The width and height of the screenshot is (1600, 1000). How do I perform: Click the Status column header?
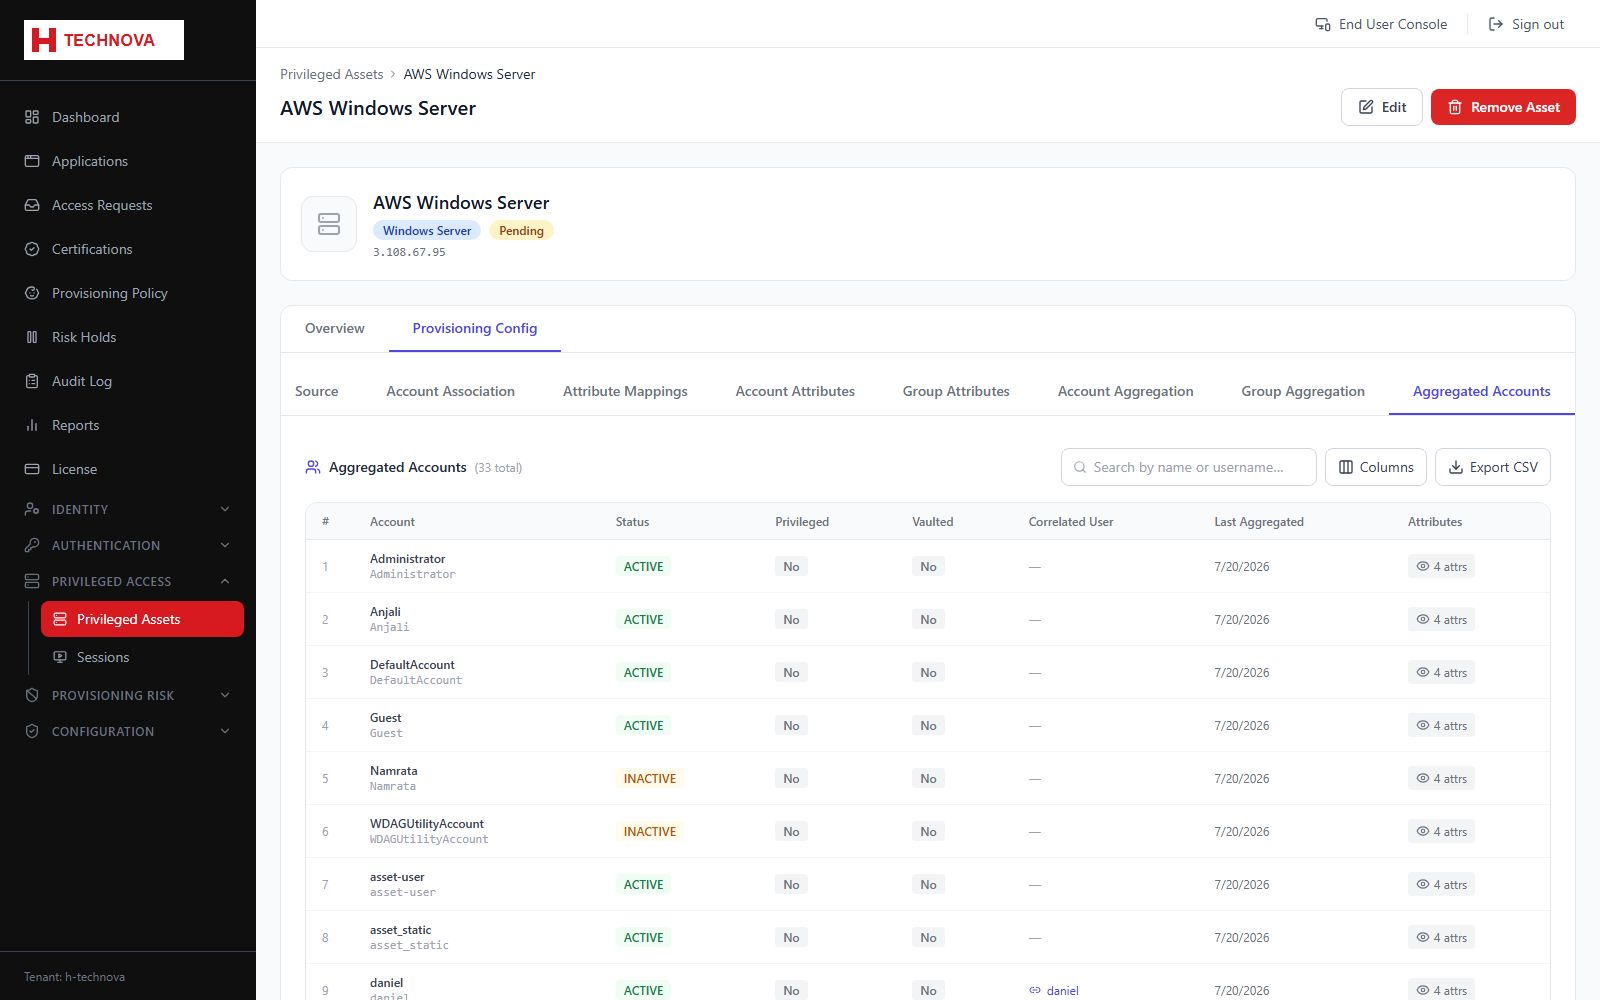point(633,522)
